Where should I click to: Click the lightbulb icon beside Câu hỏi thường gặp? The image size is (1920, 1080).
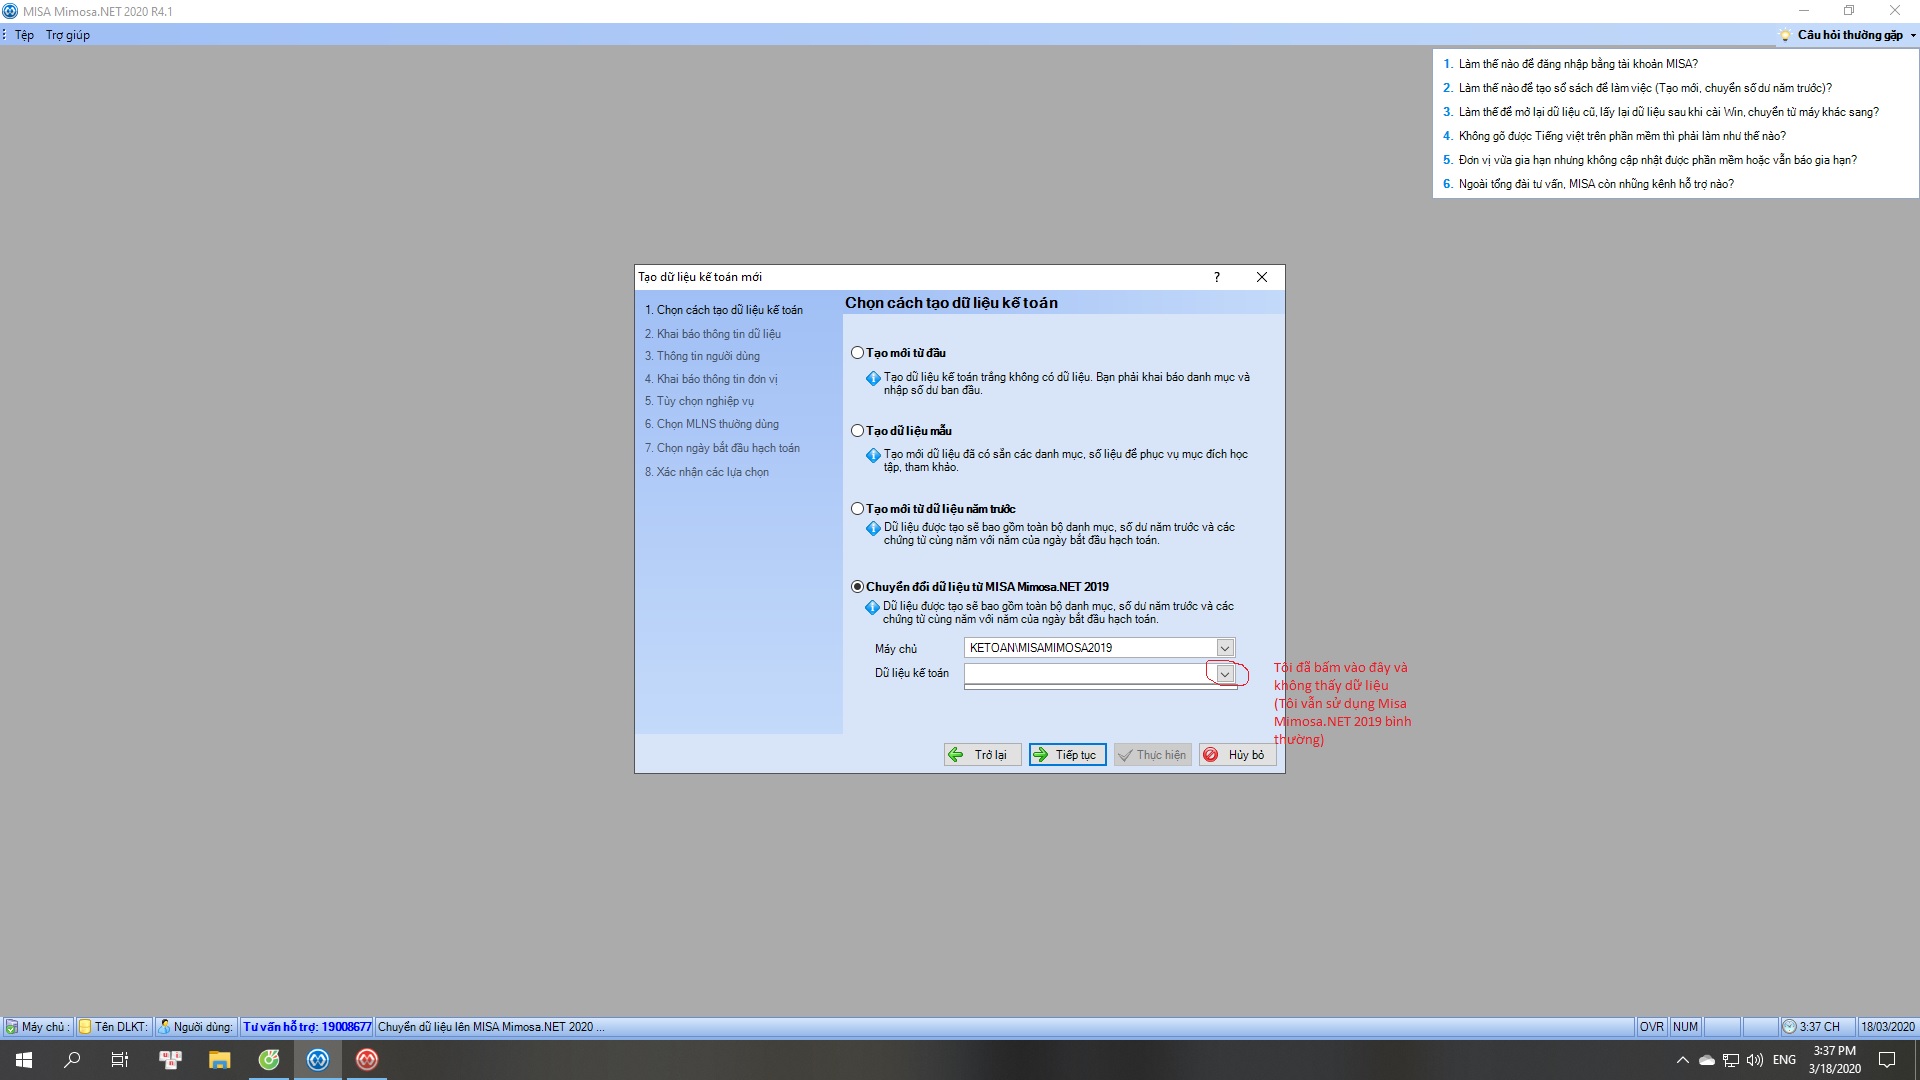1785,35
